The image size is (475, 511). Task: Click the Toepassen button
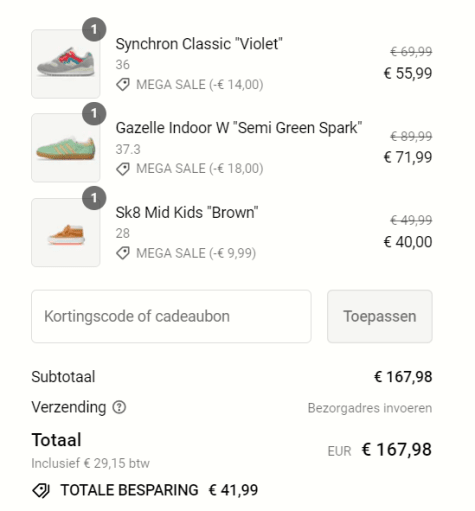point(380,316)
